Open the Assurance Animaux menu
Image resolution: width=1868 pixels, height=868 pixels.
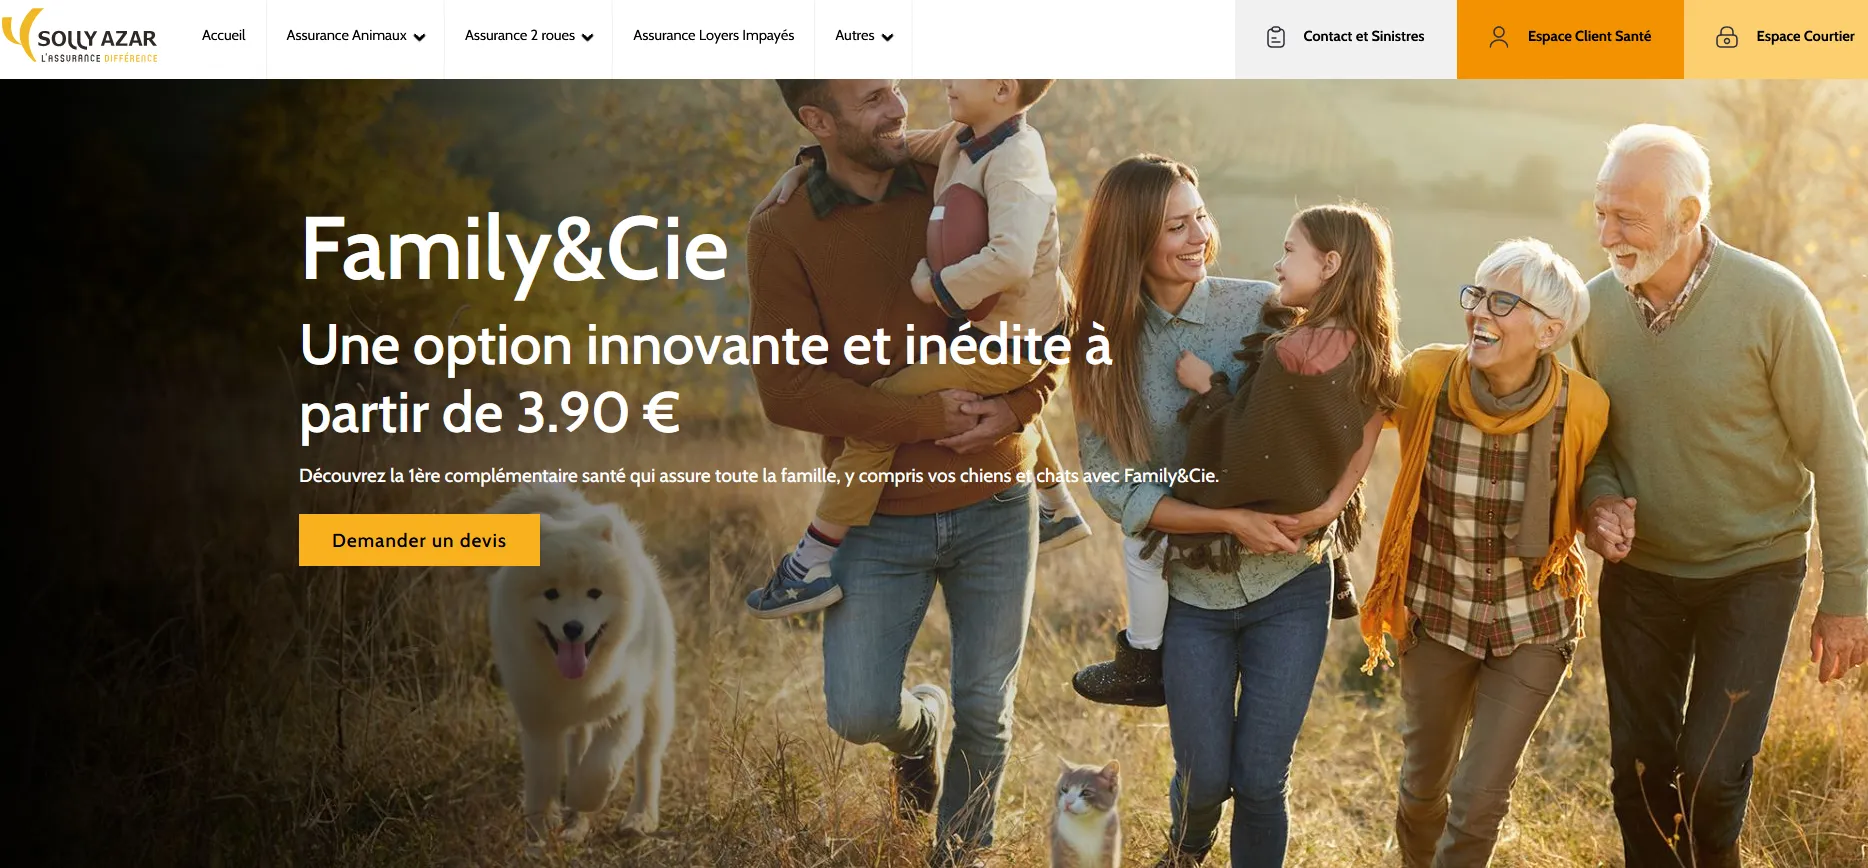(346, 35)
